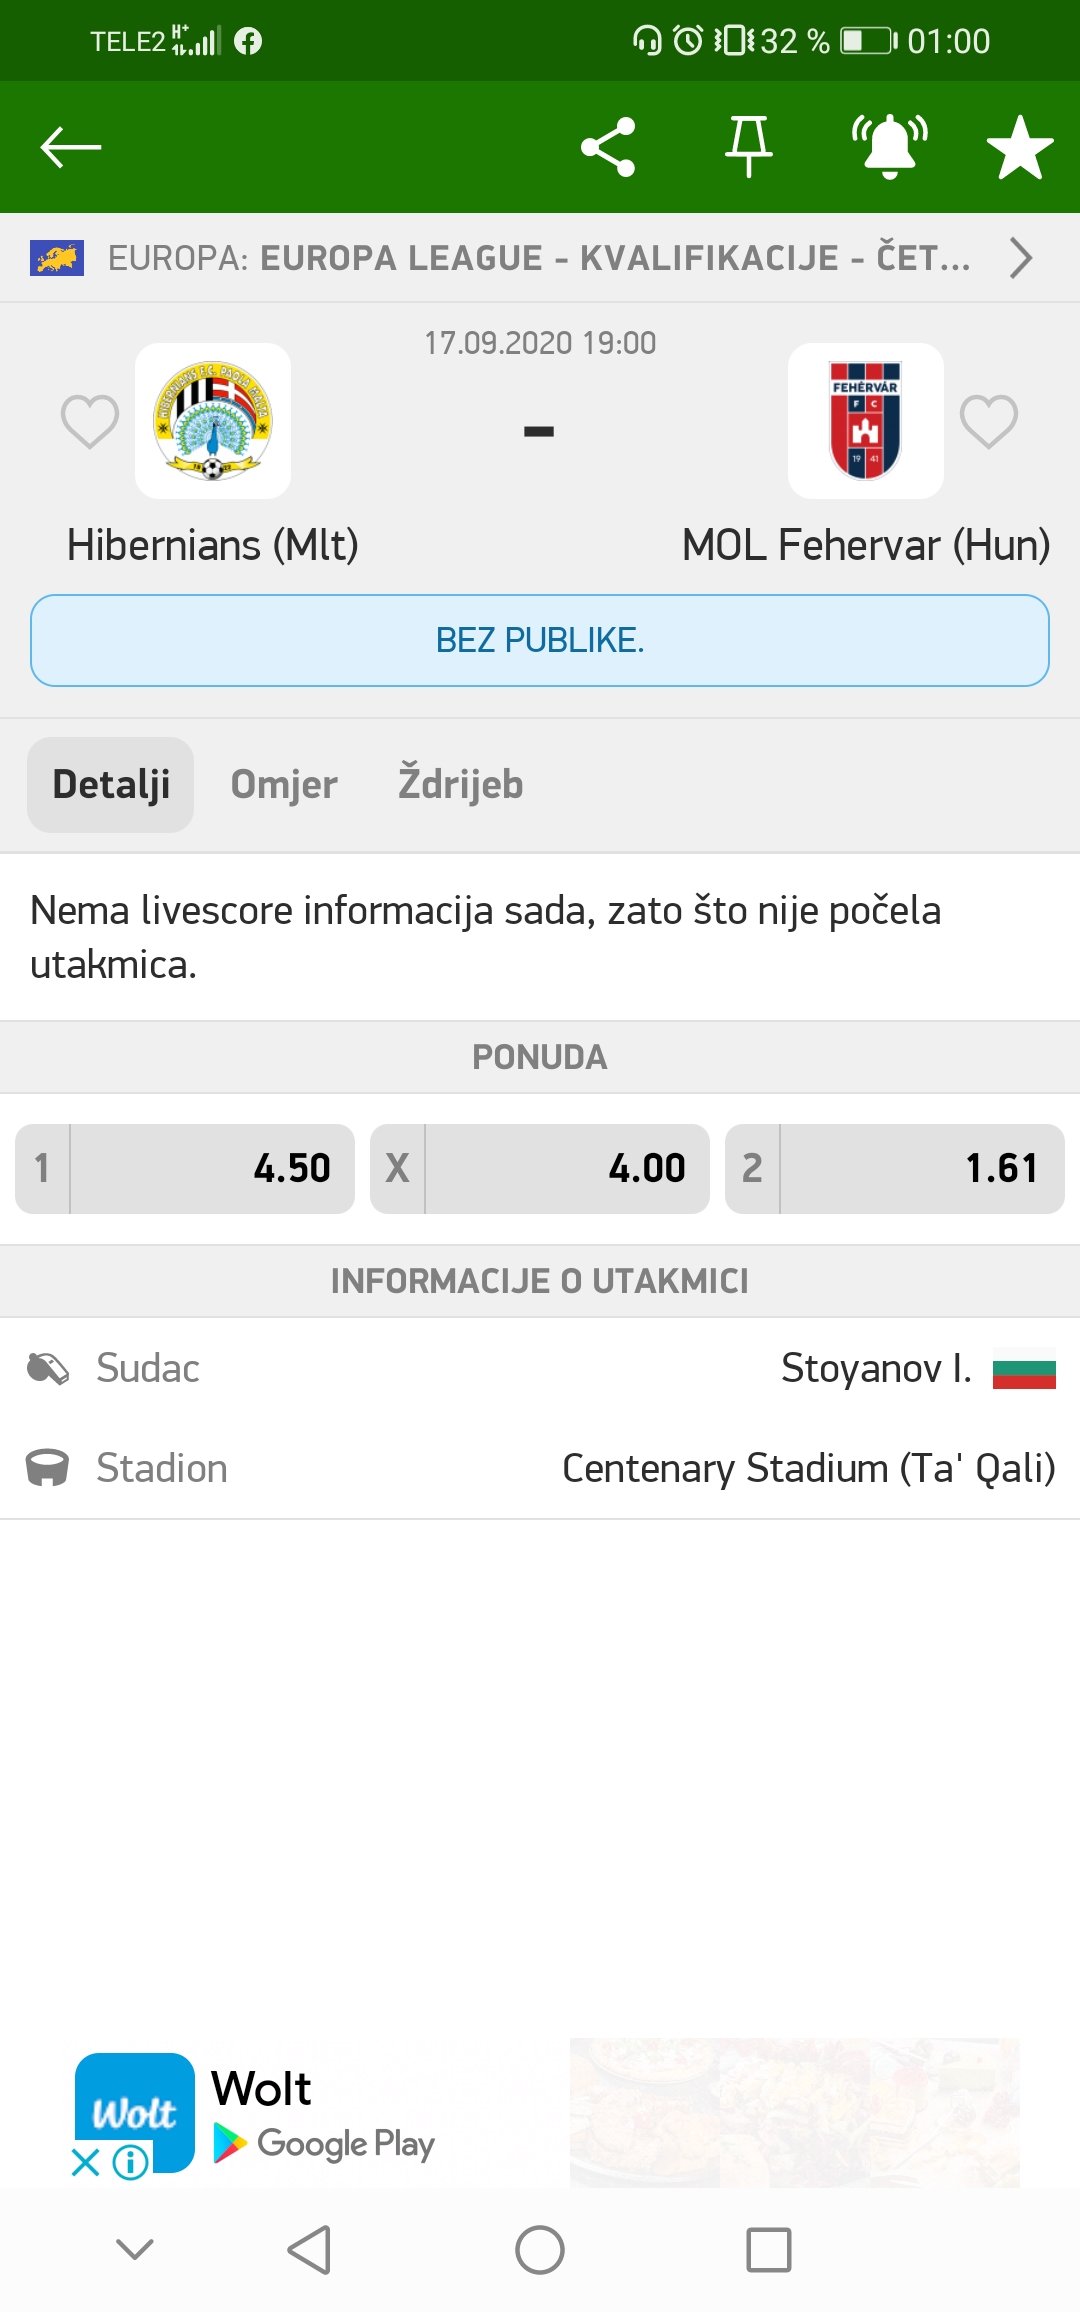Favorite MOL Fehervar with the heart icon

(989, 421)
